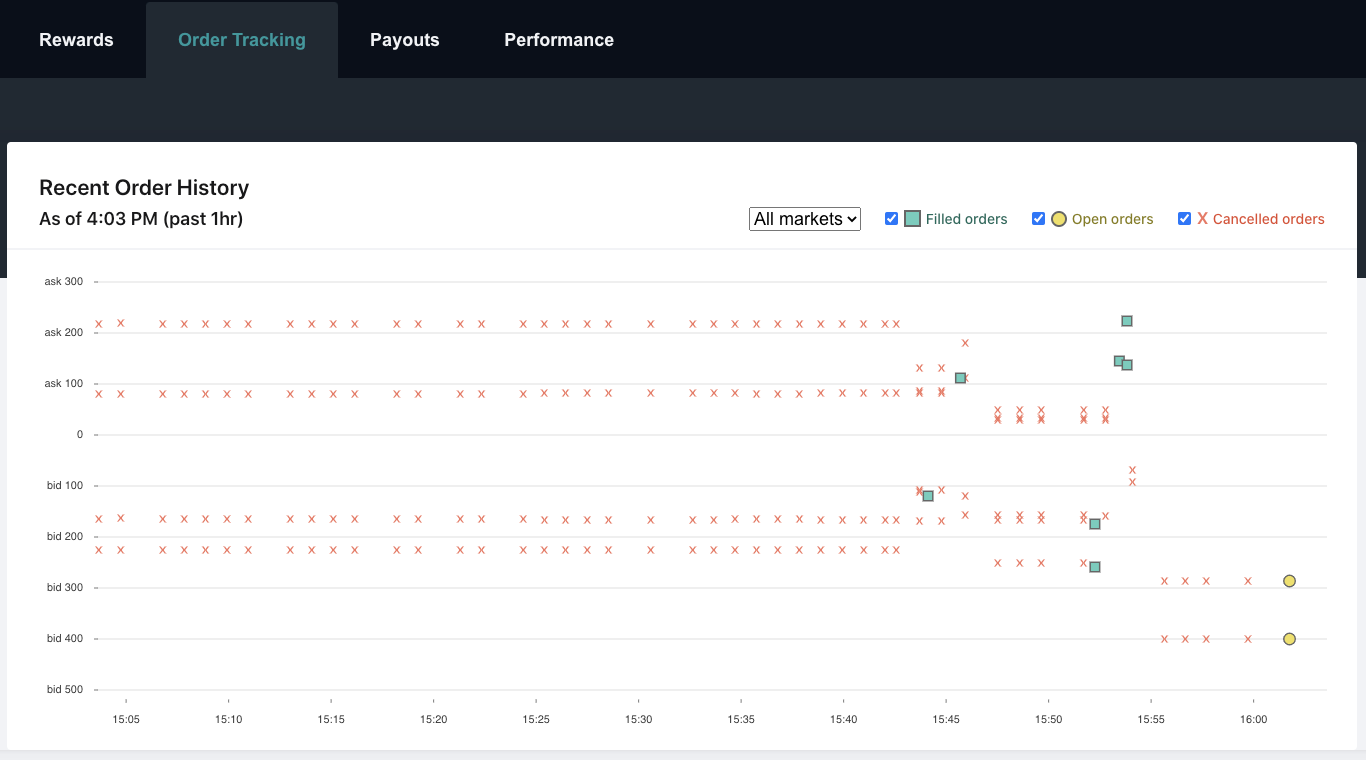
Task: Open the Payouts tab
Action: click(x=405, y=40)
